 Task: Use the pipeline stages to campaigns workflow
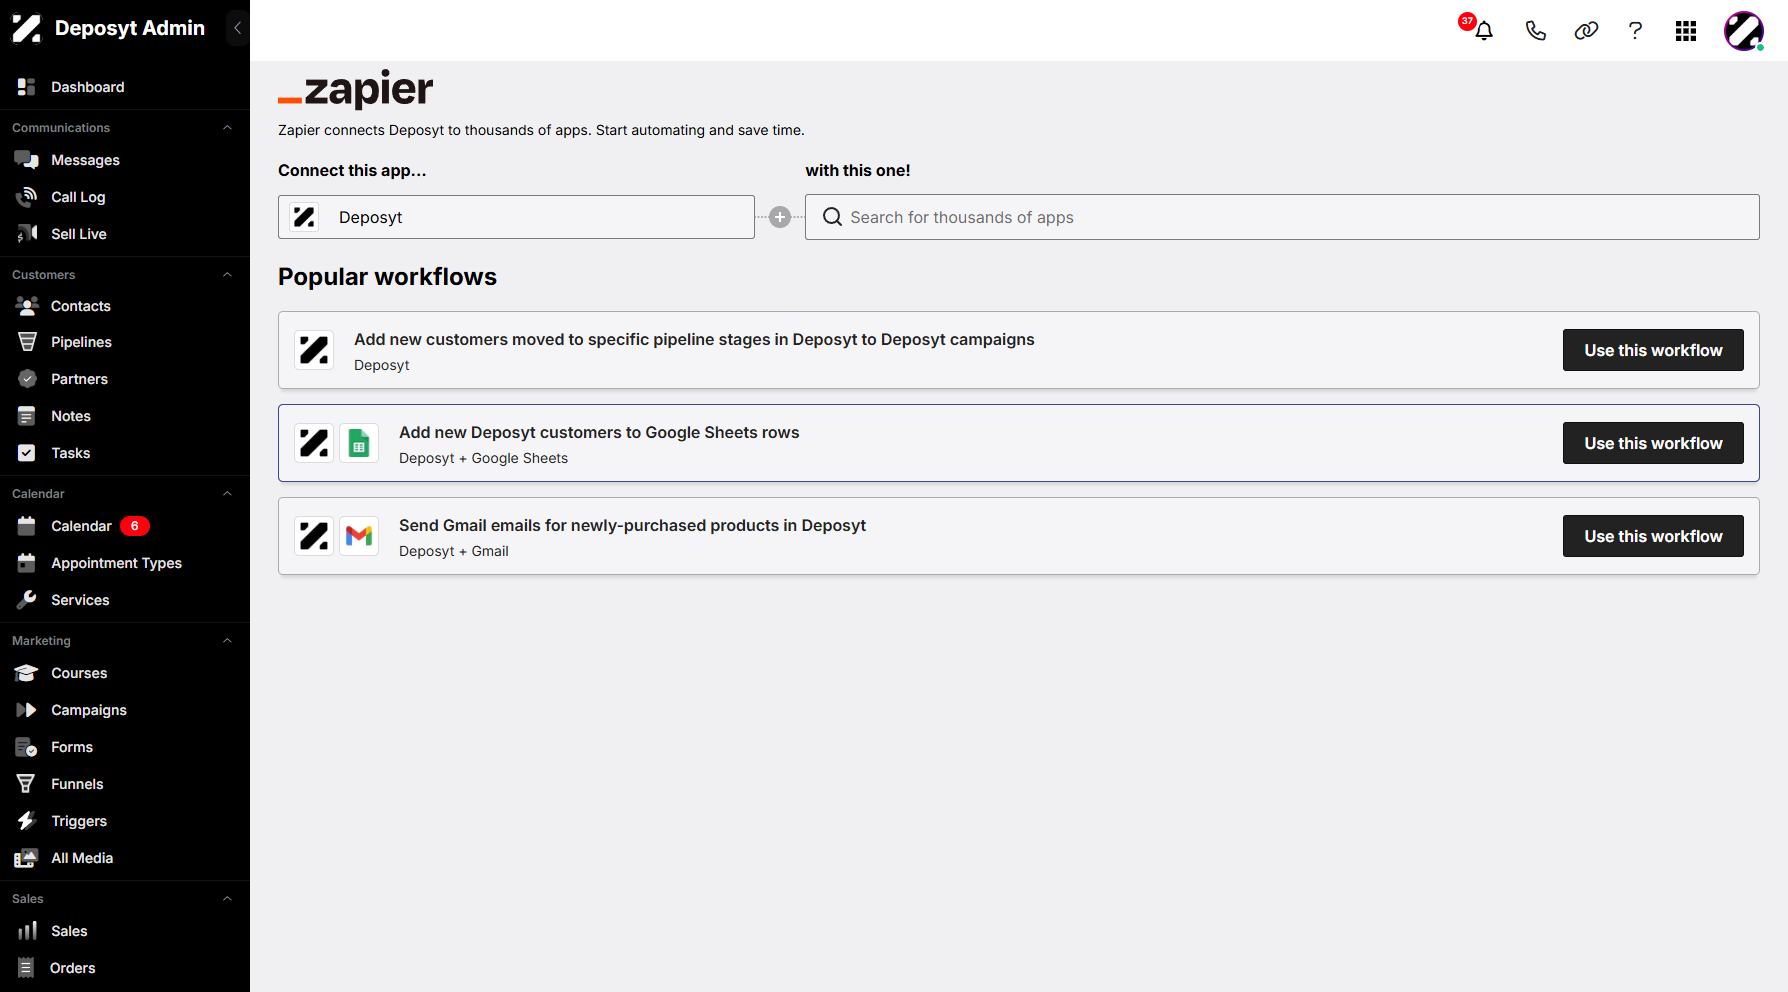click(1653, 350)
